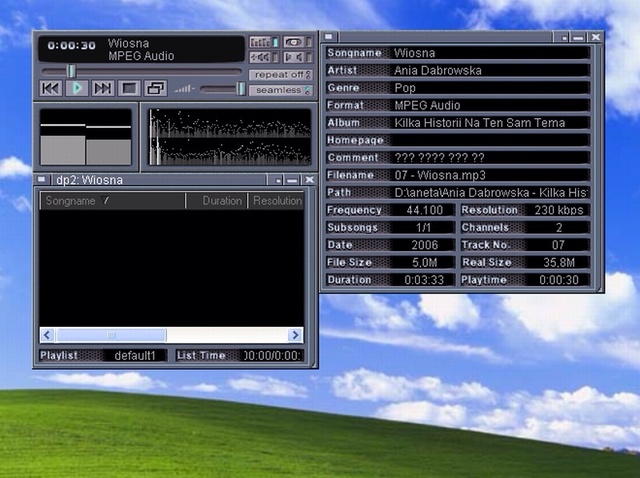Skip to the next track
The width and height of the screenshot is (640, 478).
[102, 89]
